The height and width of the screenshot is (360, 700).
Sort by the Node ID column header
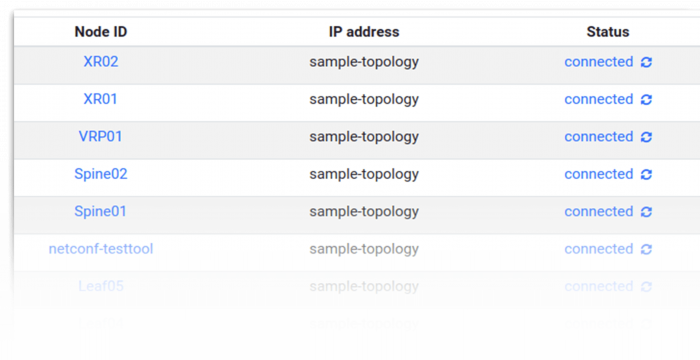point(101,32)
